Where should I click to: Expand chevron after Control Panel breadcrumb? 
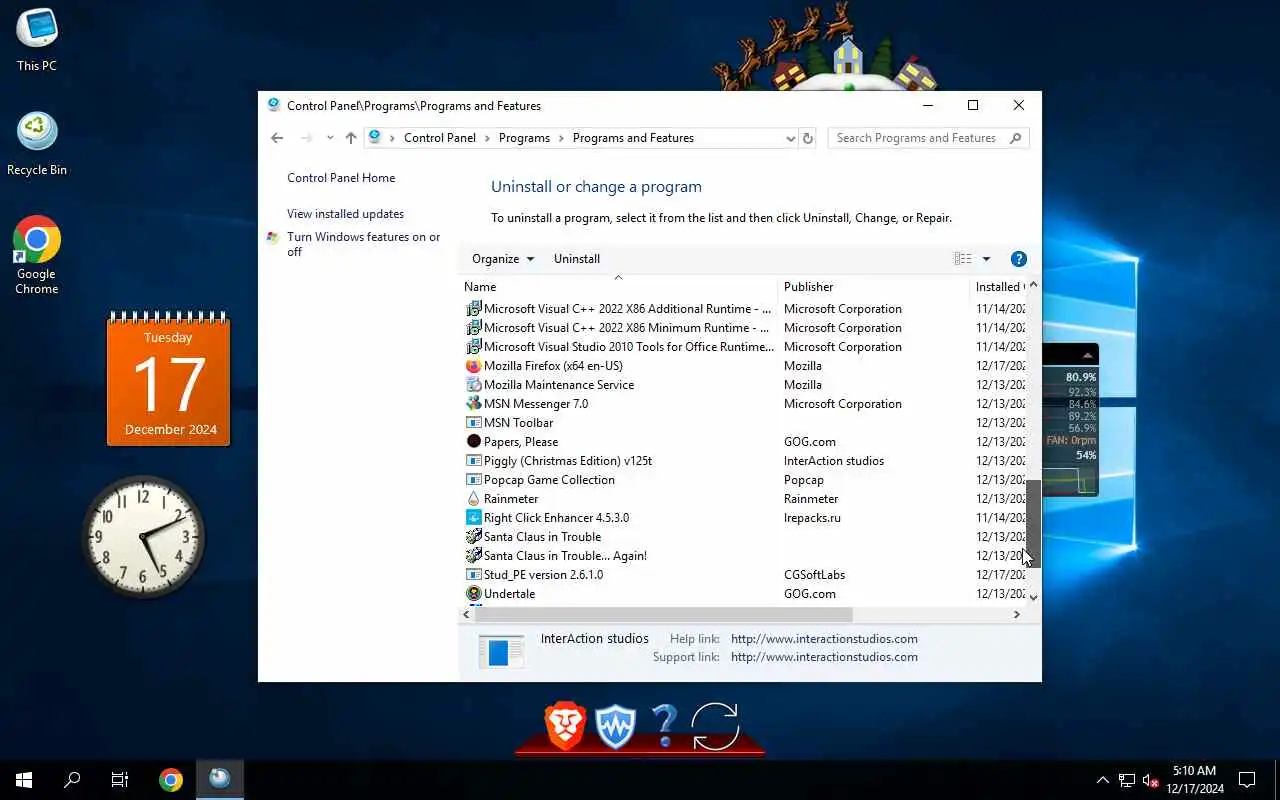coord(487,138)
